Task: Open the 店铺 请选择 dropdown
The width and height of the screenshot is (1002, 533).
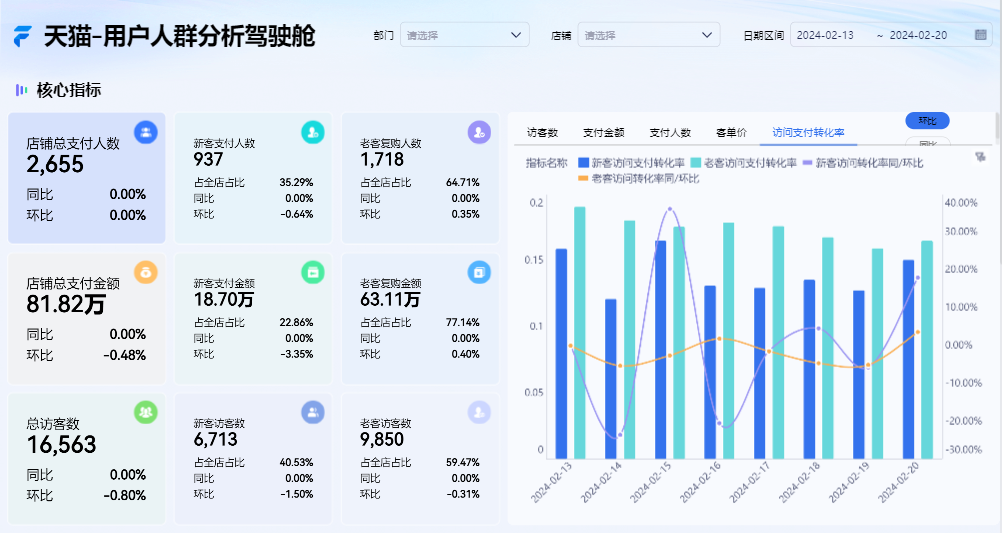Action: pos(649,35)
